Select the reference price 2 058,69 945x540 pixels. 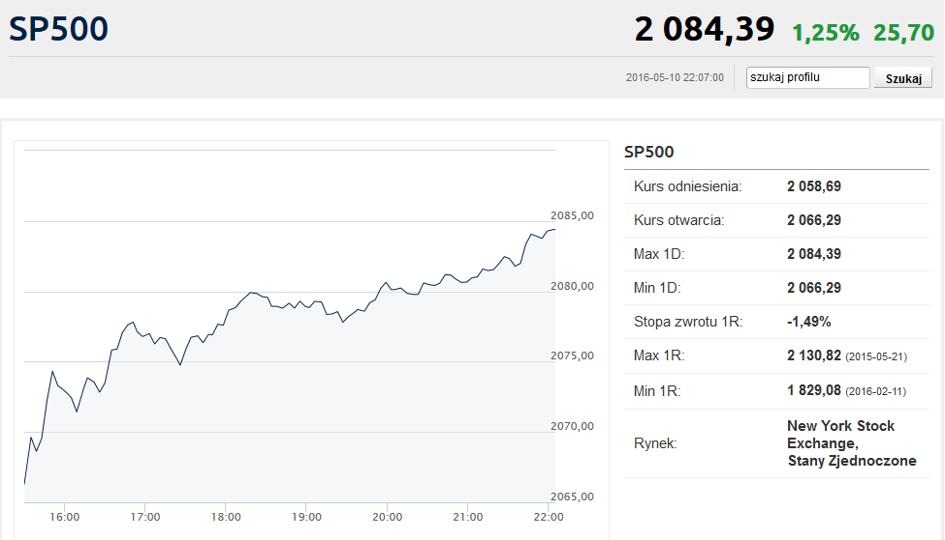coord(814,187)
